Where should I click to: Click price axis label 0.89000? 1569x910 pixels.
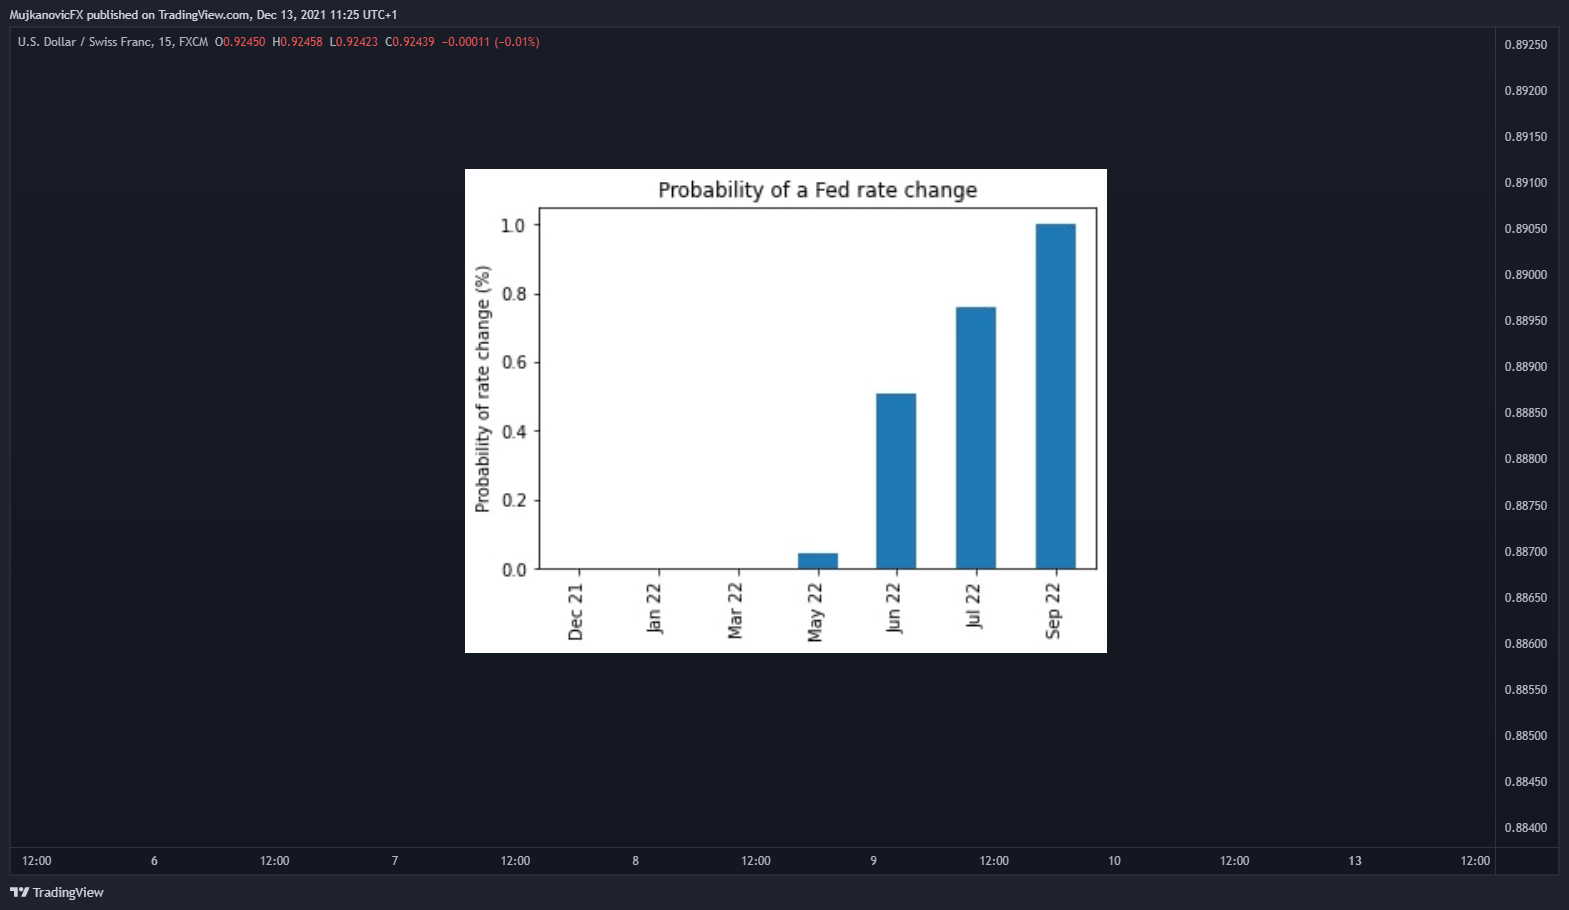(x=1525, y=275)
